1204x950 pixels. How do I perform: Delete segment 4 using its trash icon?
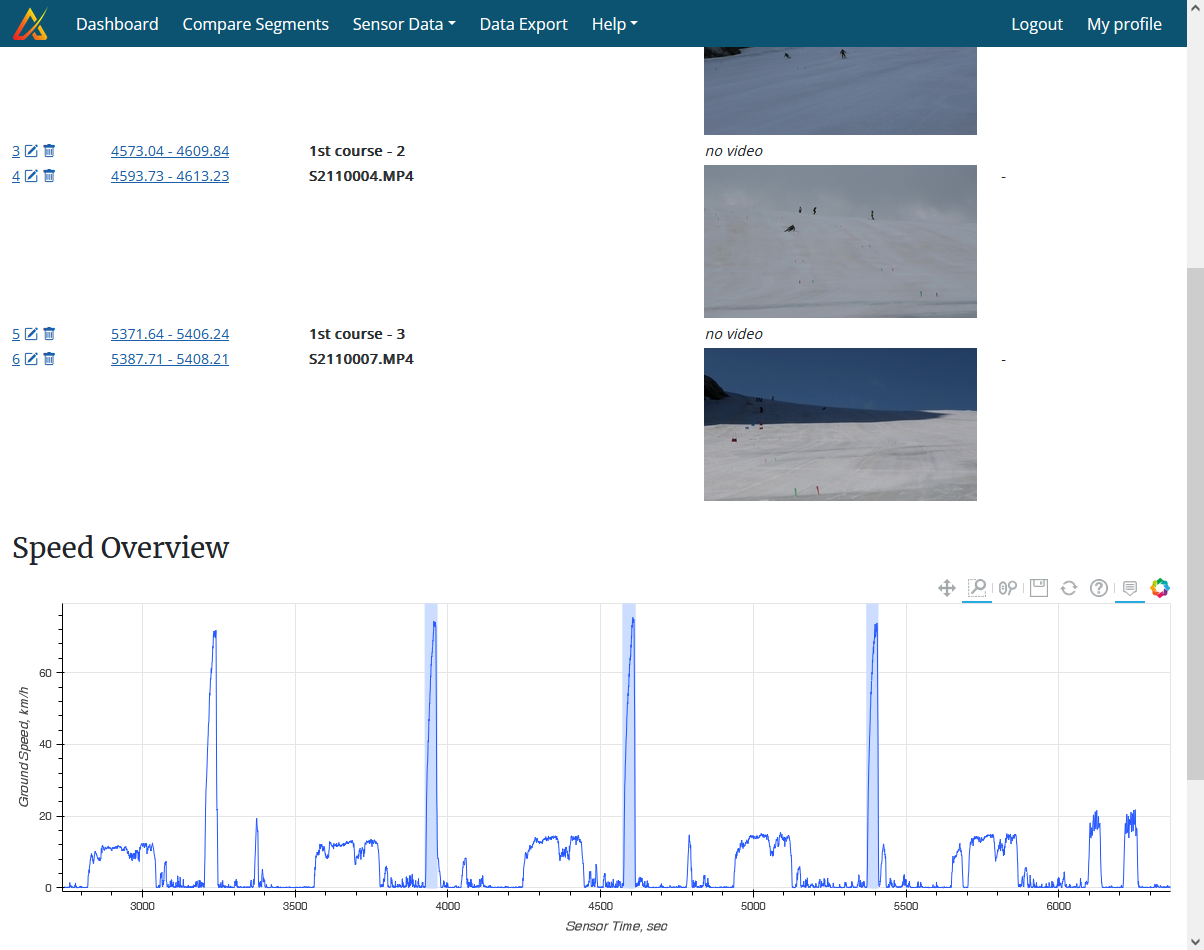pyautogui.click(x=48, y=175)
